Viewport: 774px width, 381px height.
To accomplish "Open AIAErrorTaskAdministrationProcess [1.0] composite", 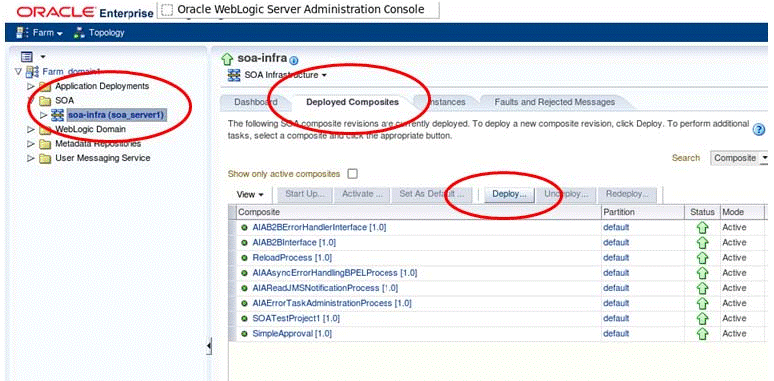I will [x=331, y=303].
